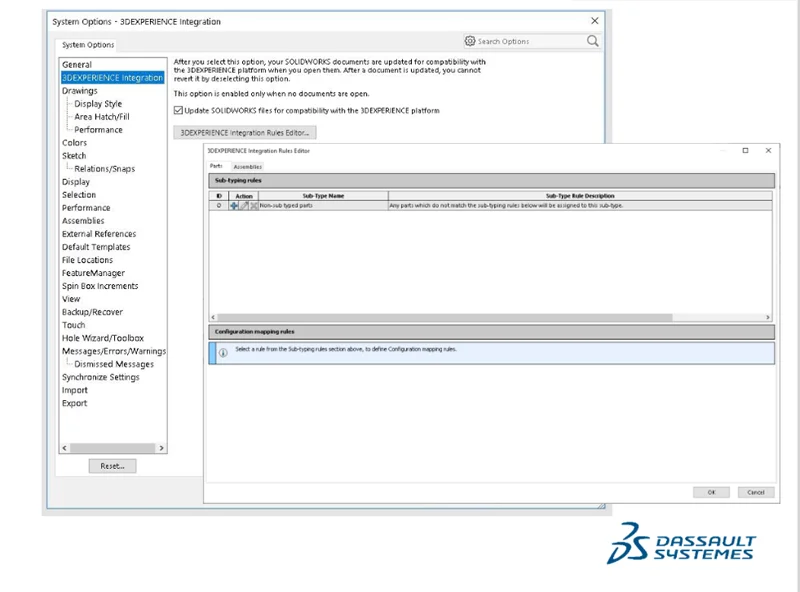This screenshot has width=800, height=592.
Task: Click the 'Any parts which do not match' description cell
Action: [x=580, y=206]
